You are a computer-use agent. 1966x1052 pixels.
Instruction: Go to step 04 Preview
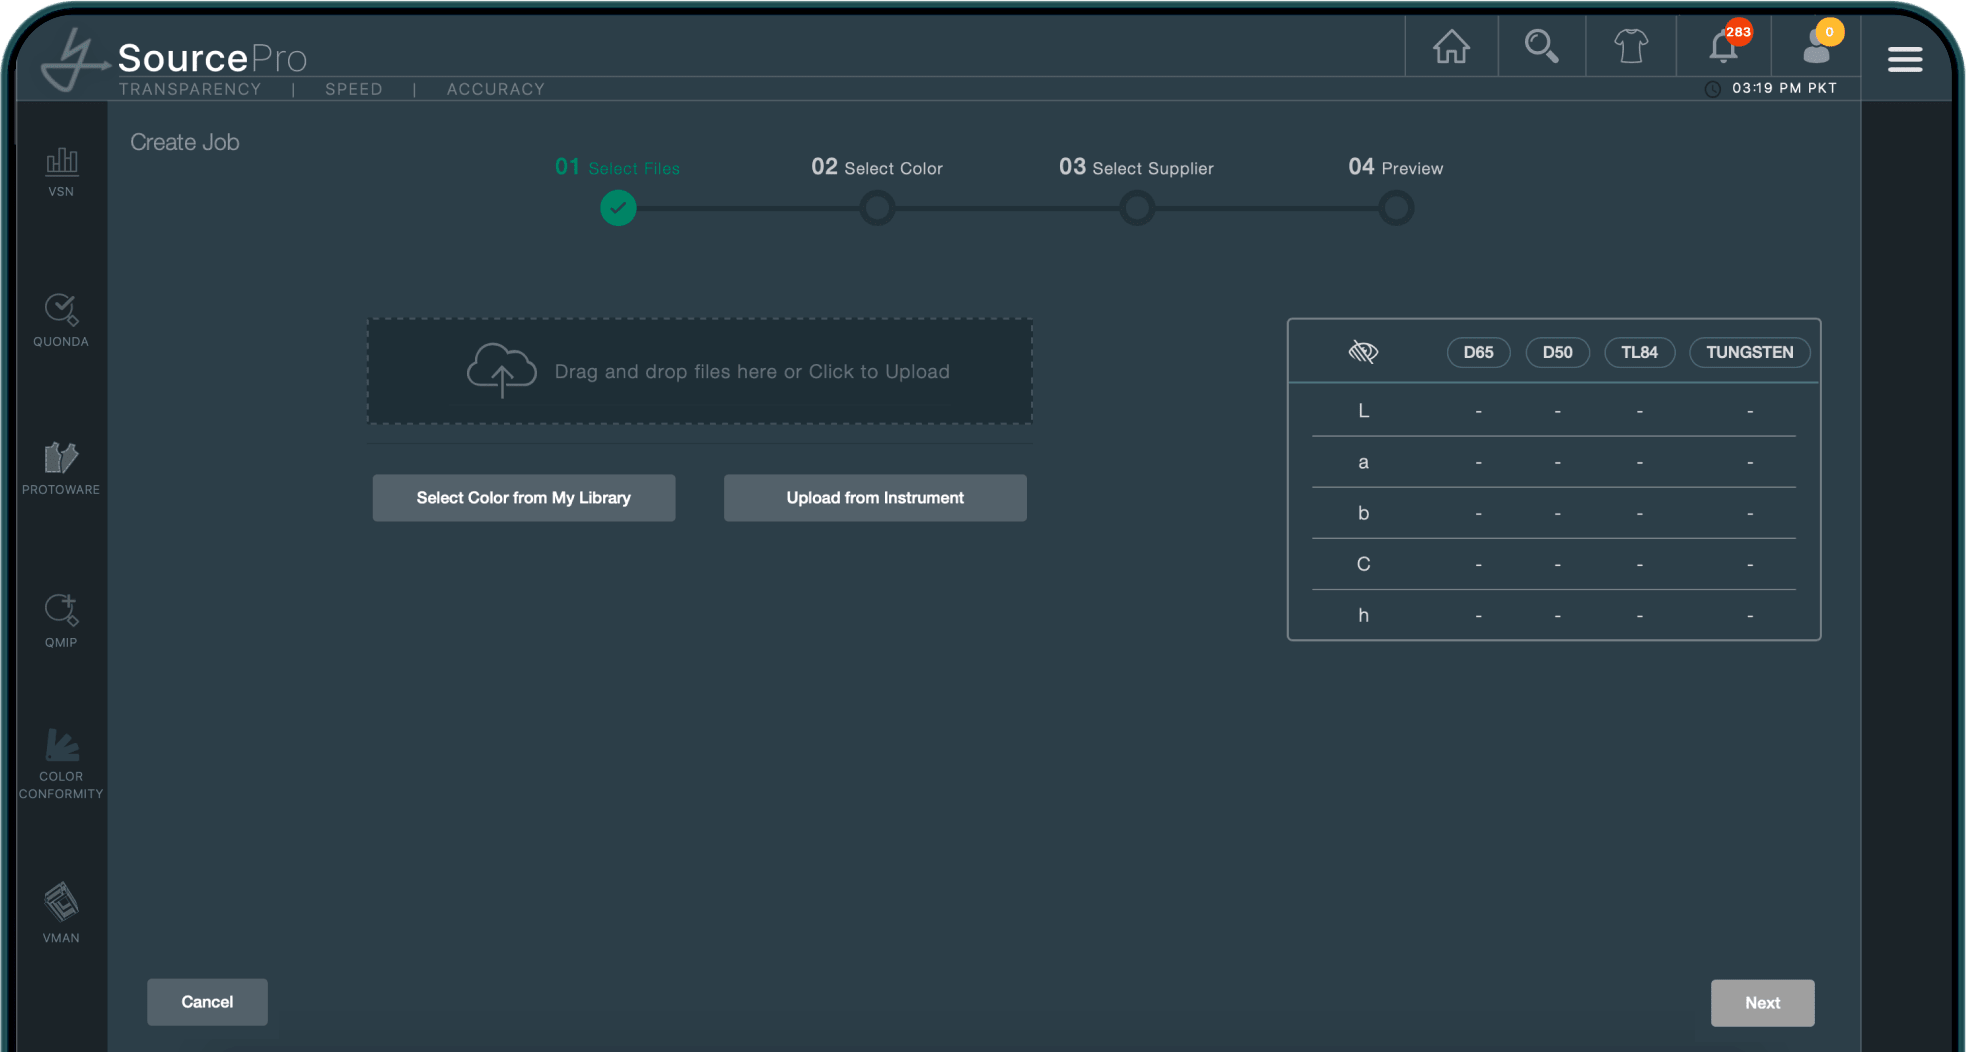coord(1395,167)
